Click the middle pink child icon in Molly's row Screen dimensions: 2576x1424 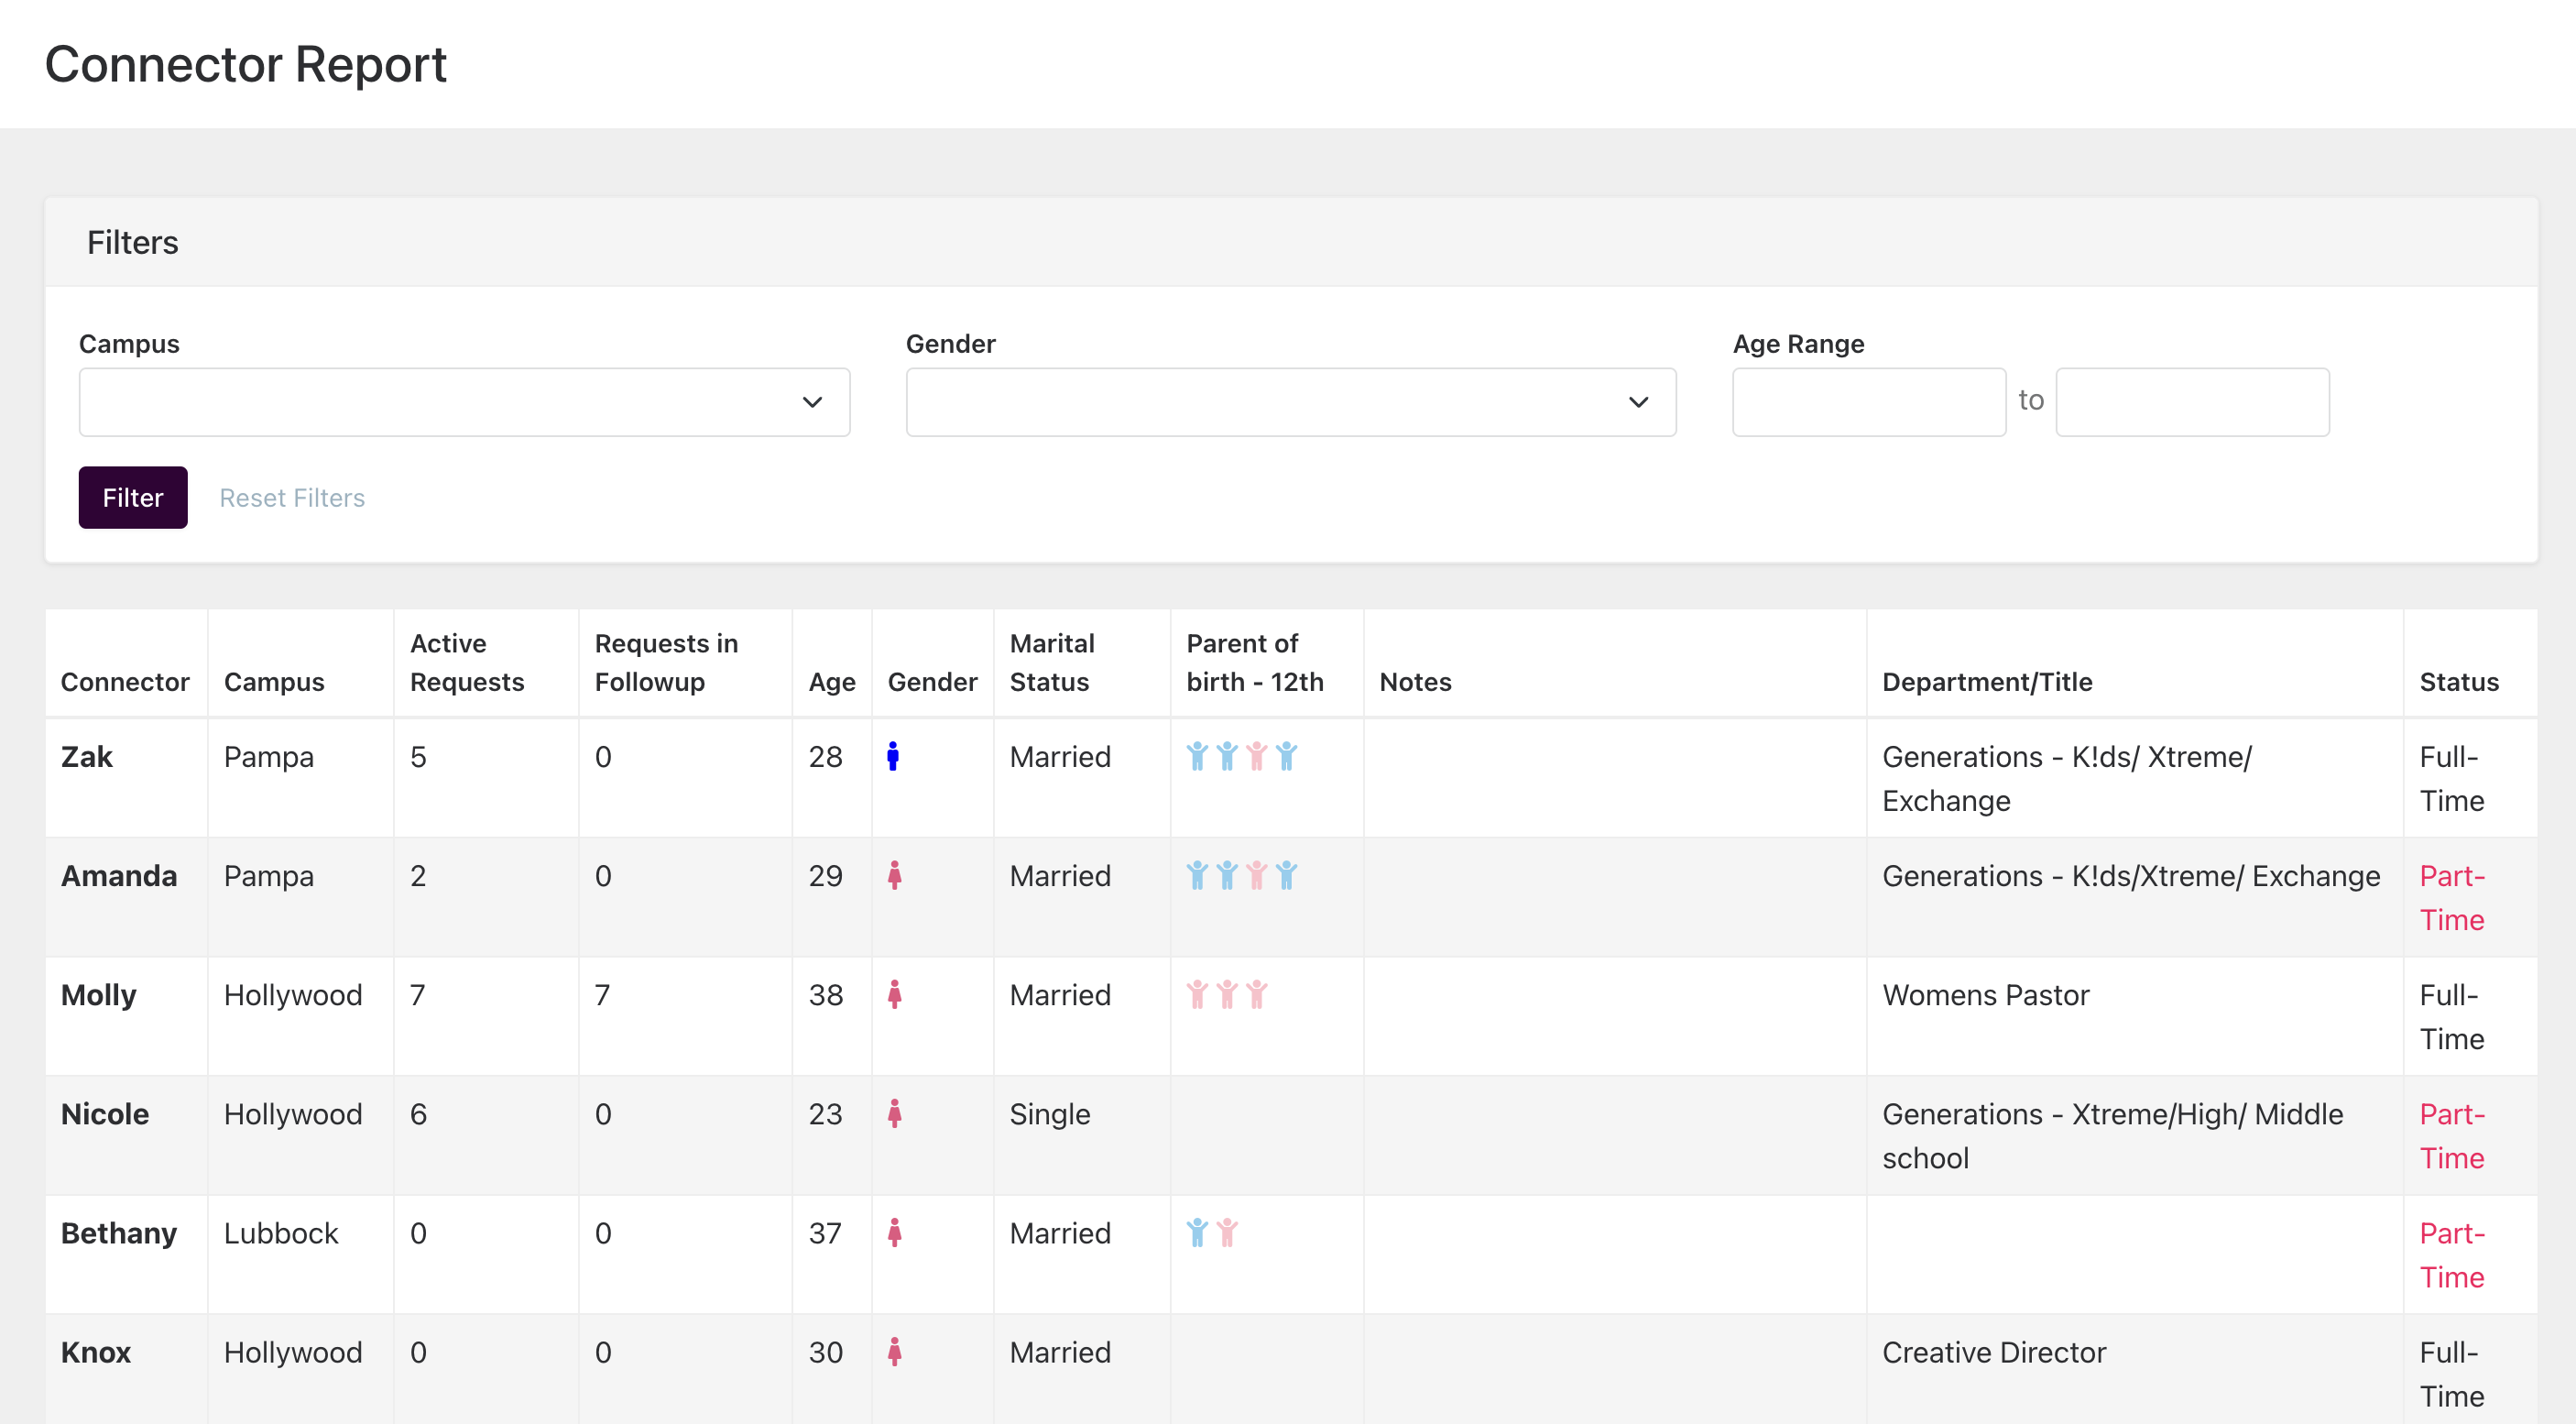1227,994
